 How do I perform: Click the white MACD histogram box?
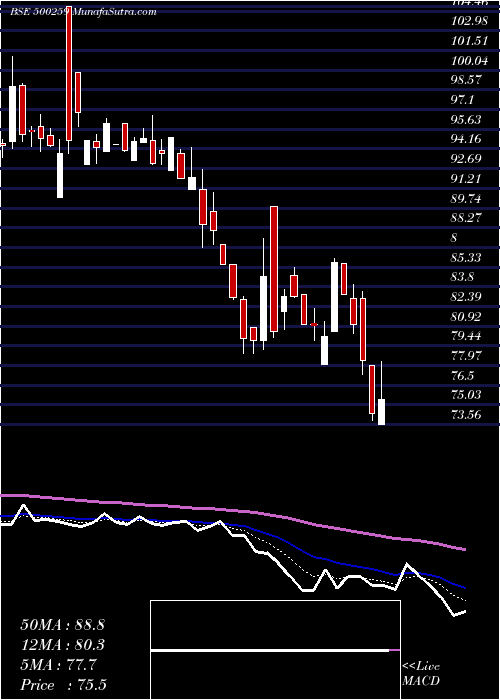275,650
